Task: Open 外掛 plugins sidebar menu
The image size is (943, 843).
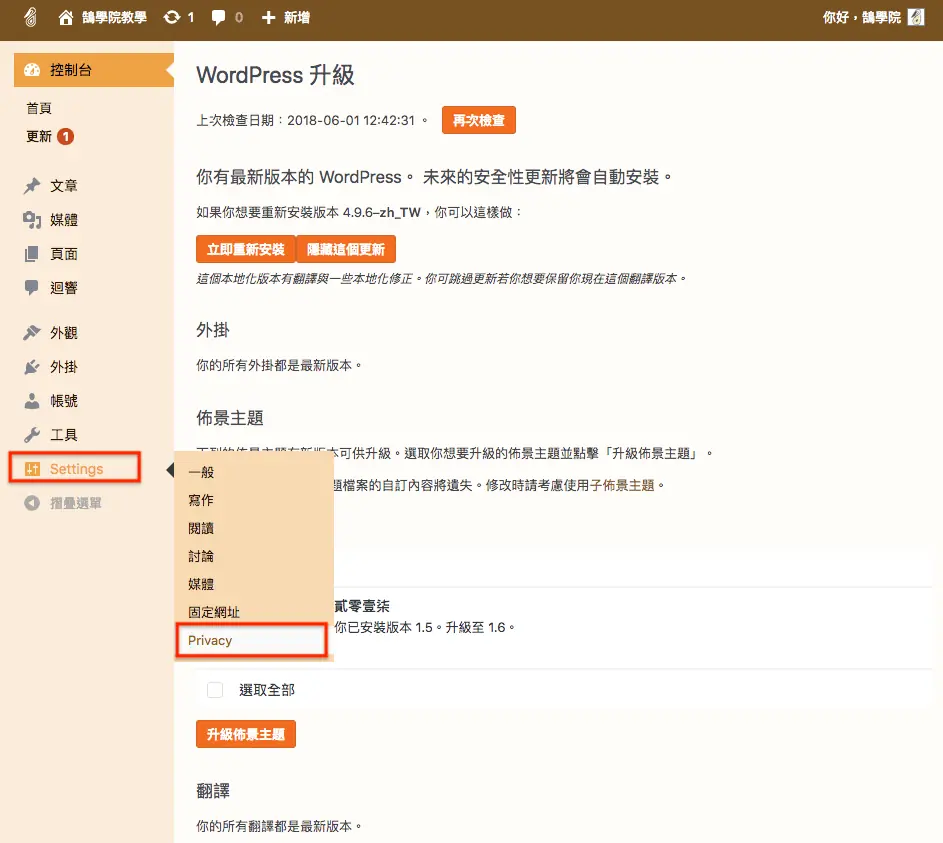Action: pyautogui.click(x=64, y=367)
